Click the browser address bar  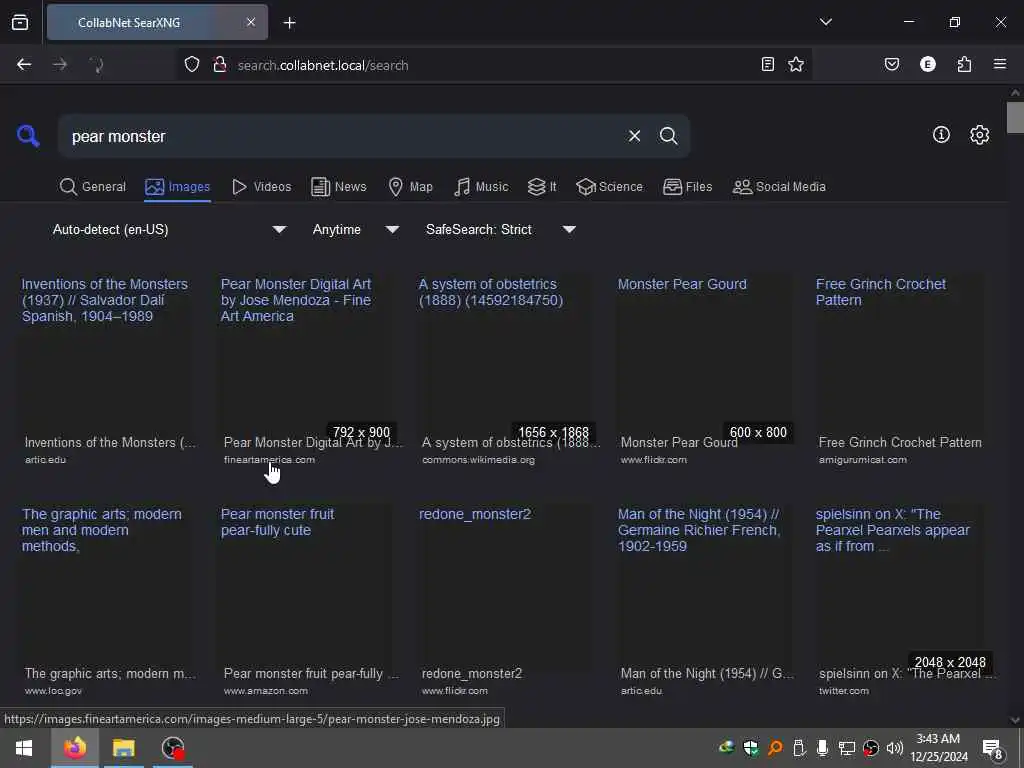493,65
